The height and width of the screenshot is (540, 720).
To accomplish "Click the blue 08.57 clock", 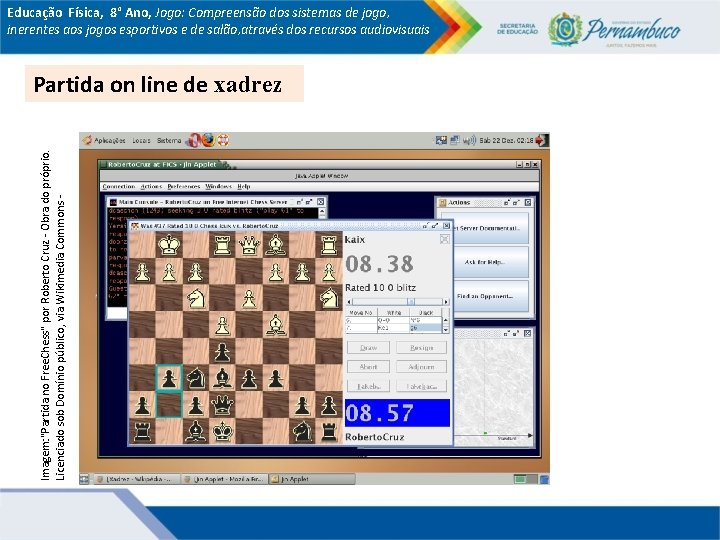I will pos(397,413).
